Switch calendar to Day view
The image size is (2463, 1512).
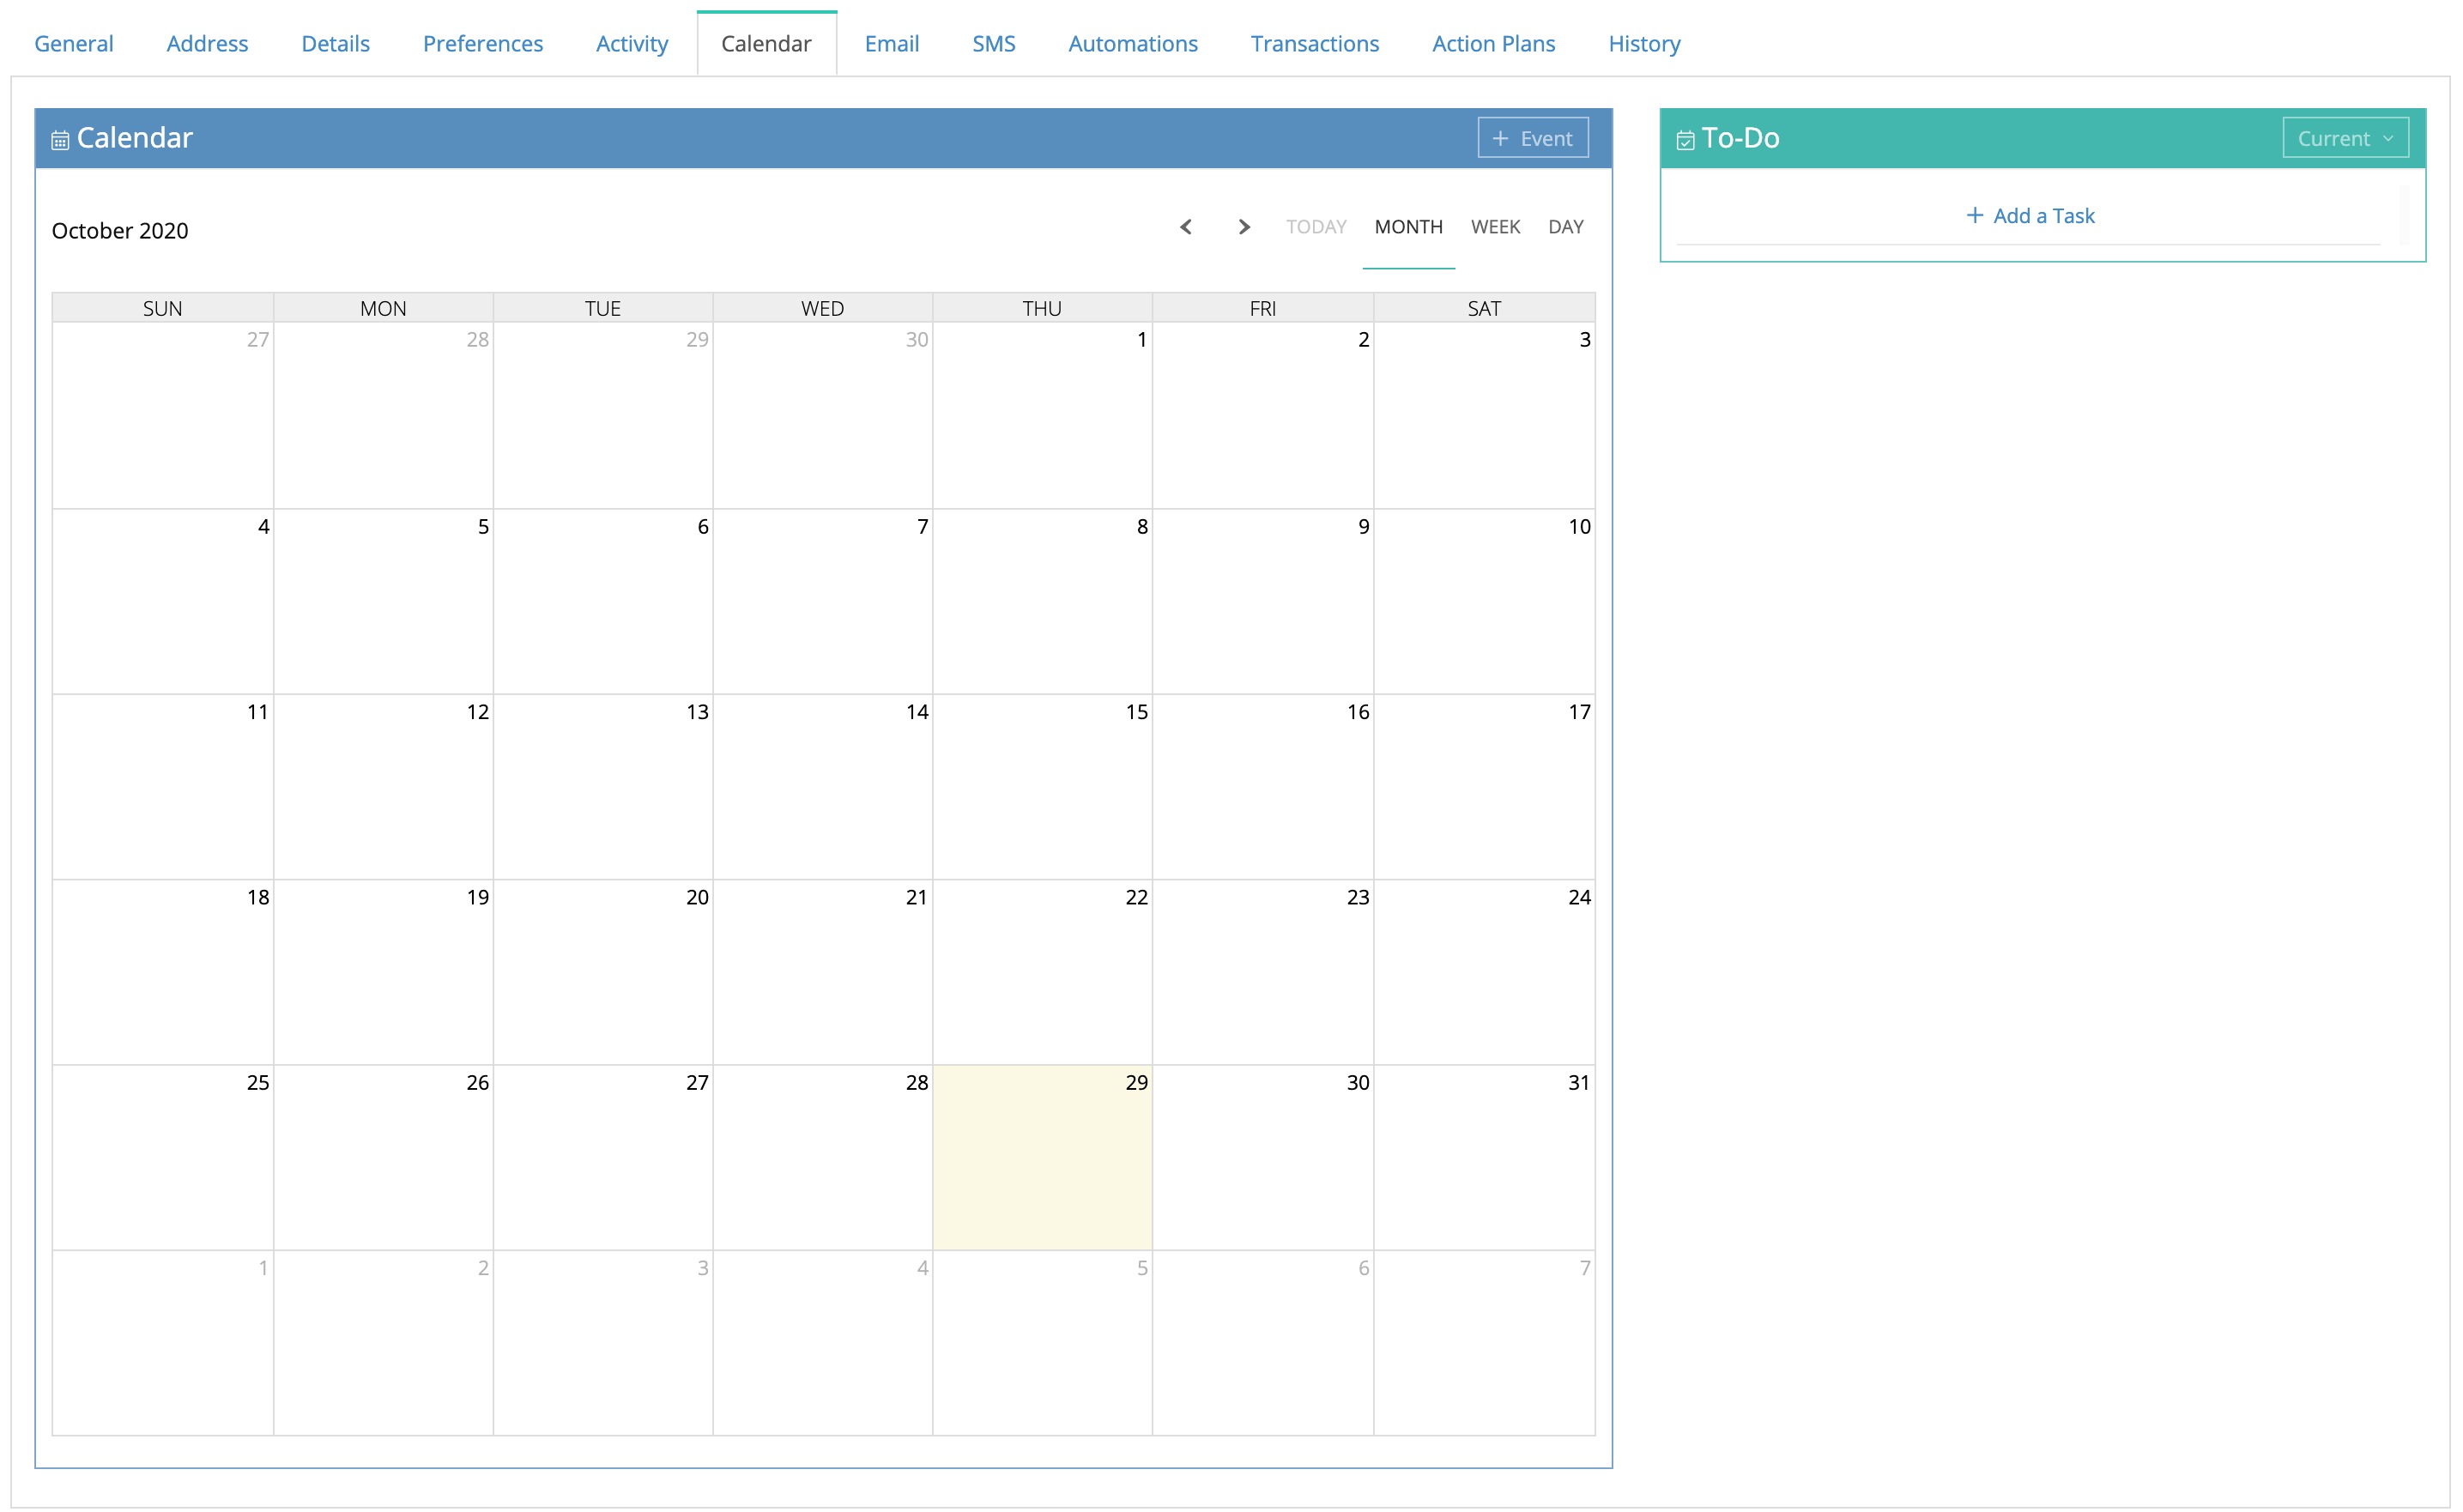pyautogui.click(x=1565, y=227)
